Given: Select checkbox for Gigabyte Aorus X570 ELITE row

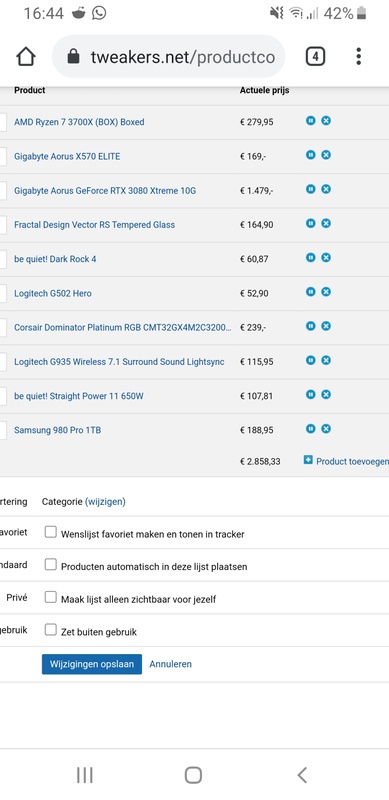Looking at the screenshot, I should [3, 156].
